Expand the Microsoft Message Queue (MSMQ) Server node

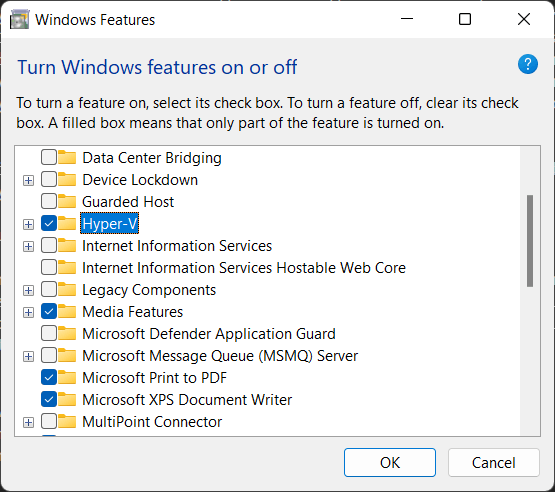click(x=28, y=356)
